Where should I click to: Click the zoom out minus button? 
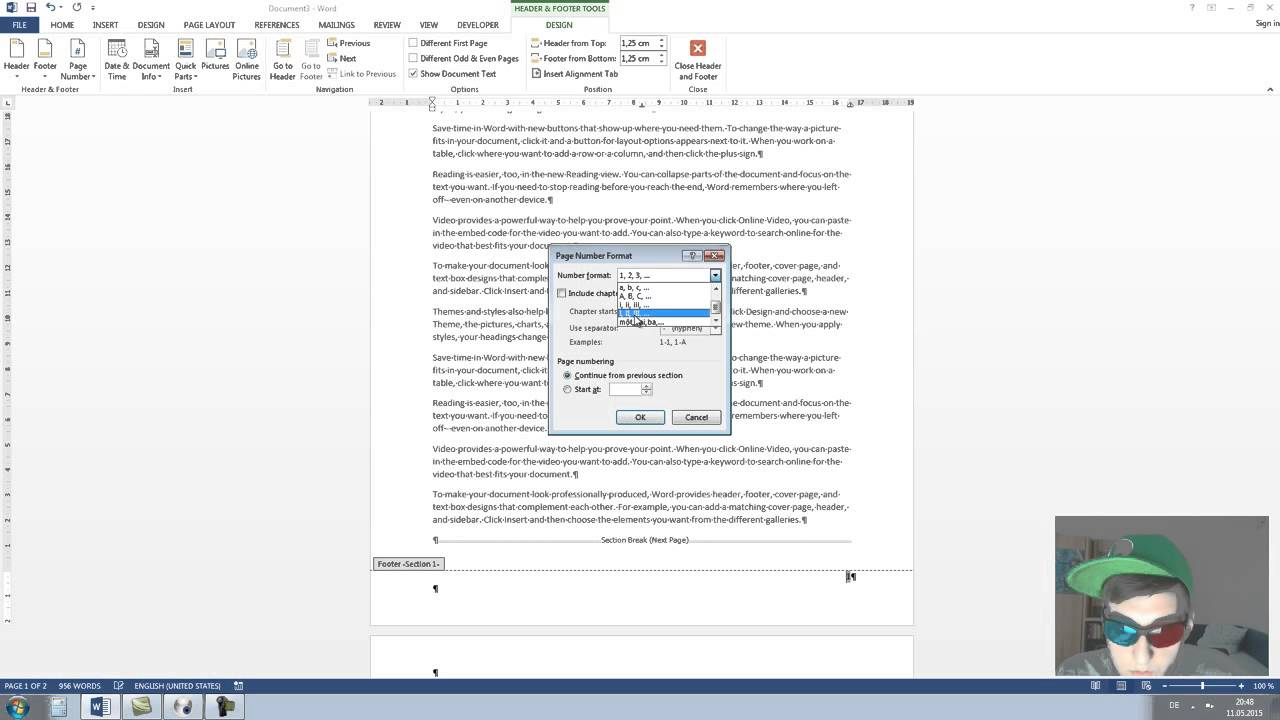(x=1164, y=686)
